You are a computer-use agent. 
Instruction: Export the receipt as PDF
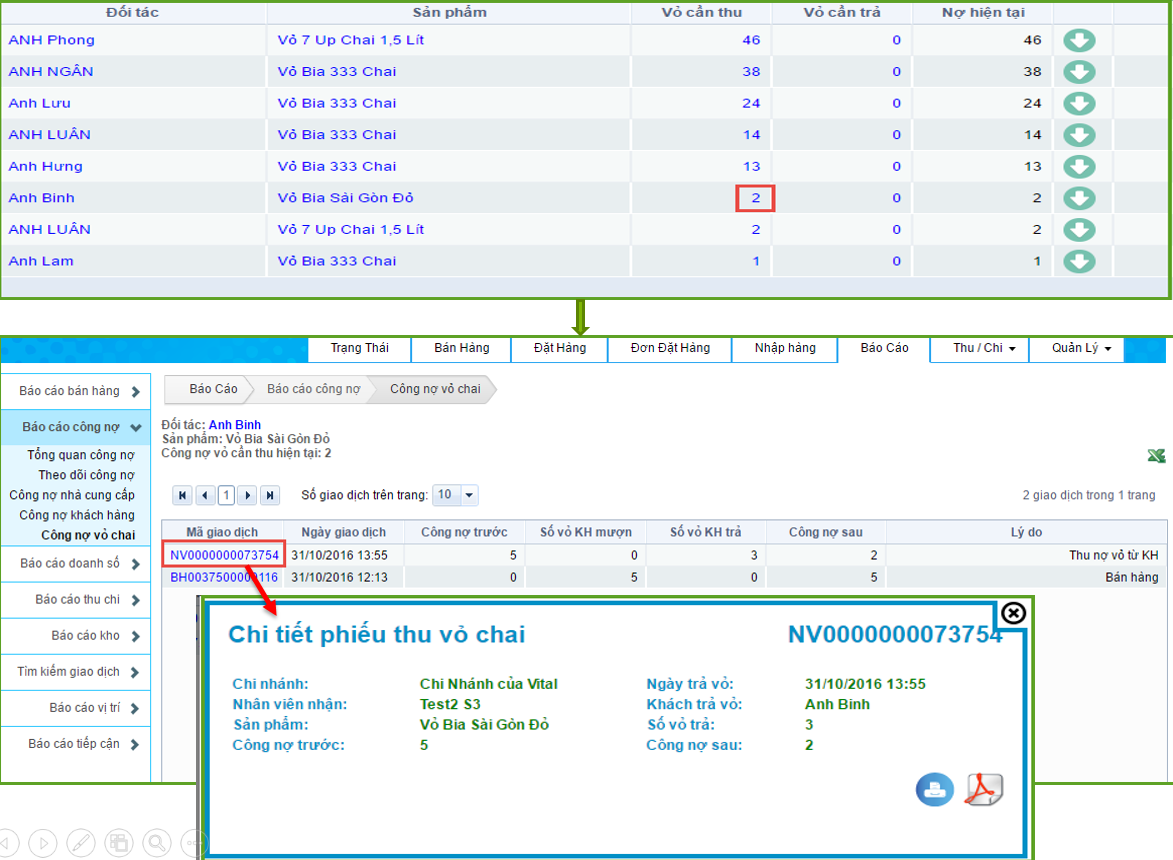point(983,789)
